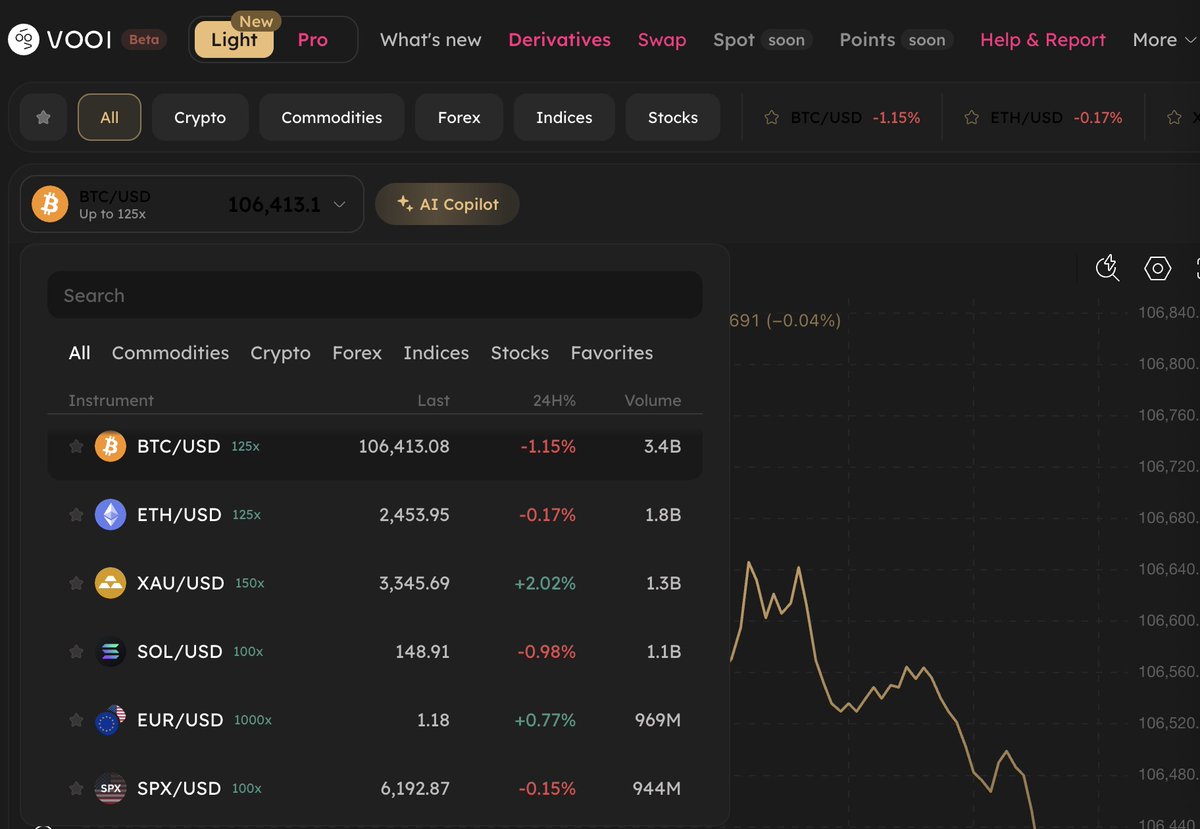Open Help & Report
1200x829 pixels.
point(1043,40)
